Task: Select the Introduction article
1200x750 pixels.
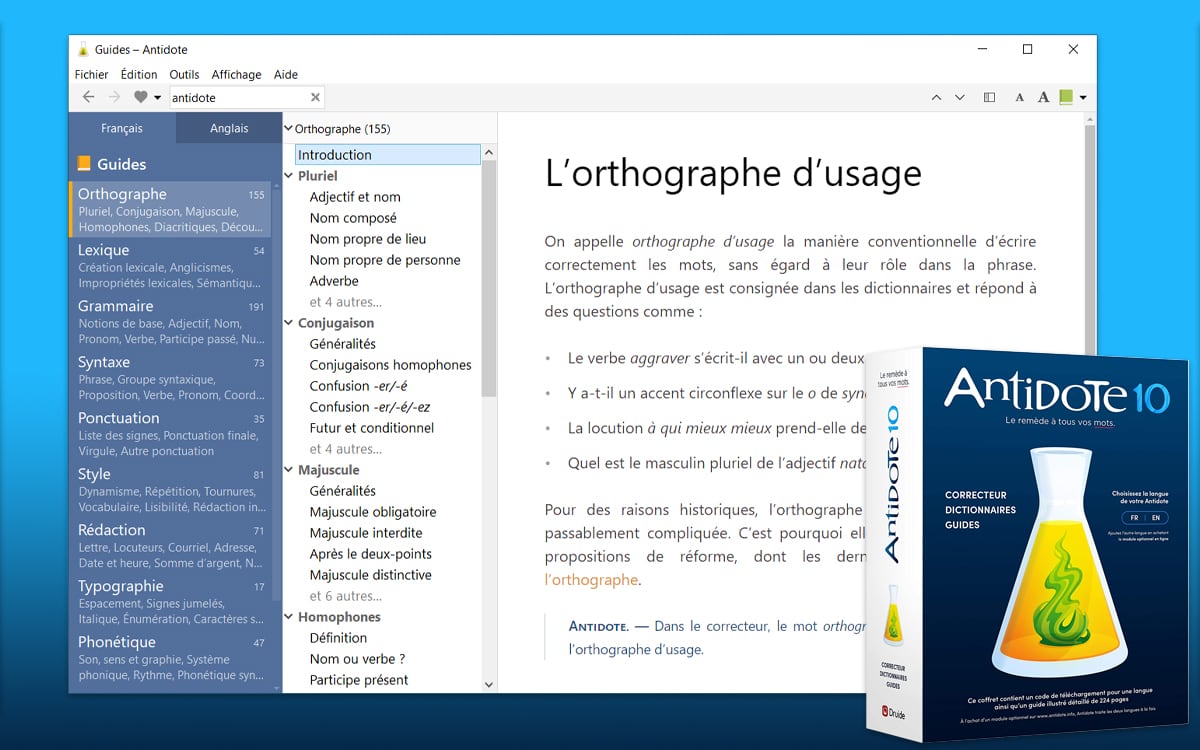Action: [x=388, y=155]
